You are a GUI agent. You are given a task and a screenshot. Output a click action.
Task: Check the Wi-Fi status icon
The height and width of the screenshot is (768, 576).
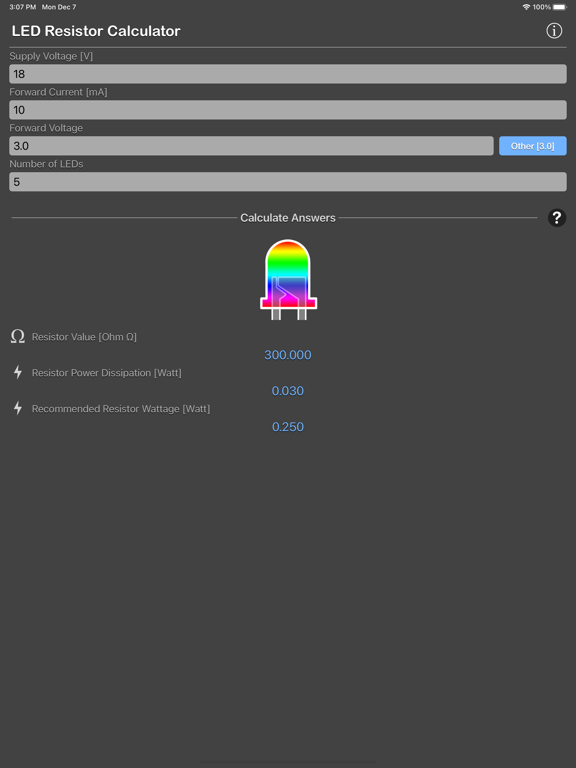pyautogui.click(x=526, y=7)
